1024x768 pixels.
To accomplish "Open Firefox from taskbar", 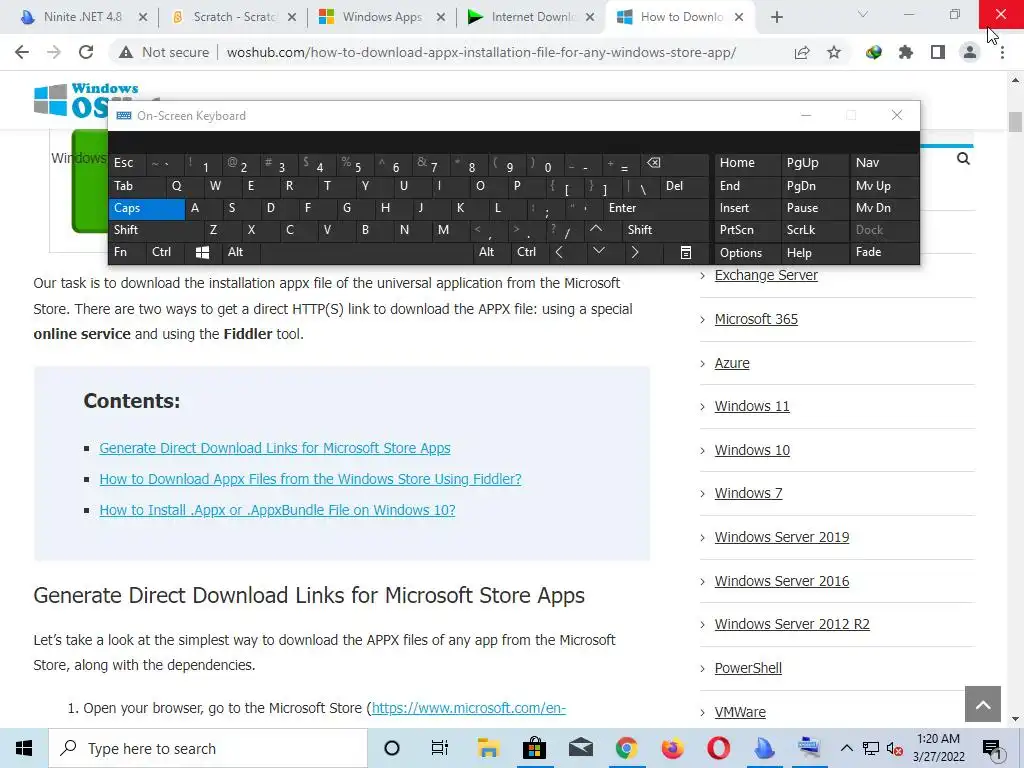I will (672, 748).
